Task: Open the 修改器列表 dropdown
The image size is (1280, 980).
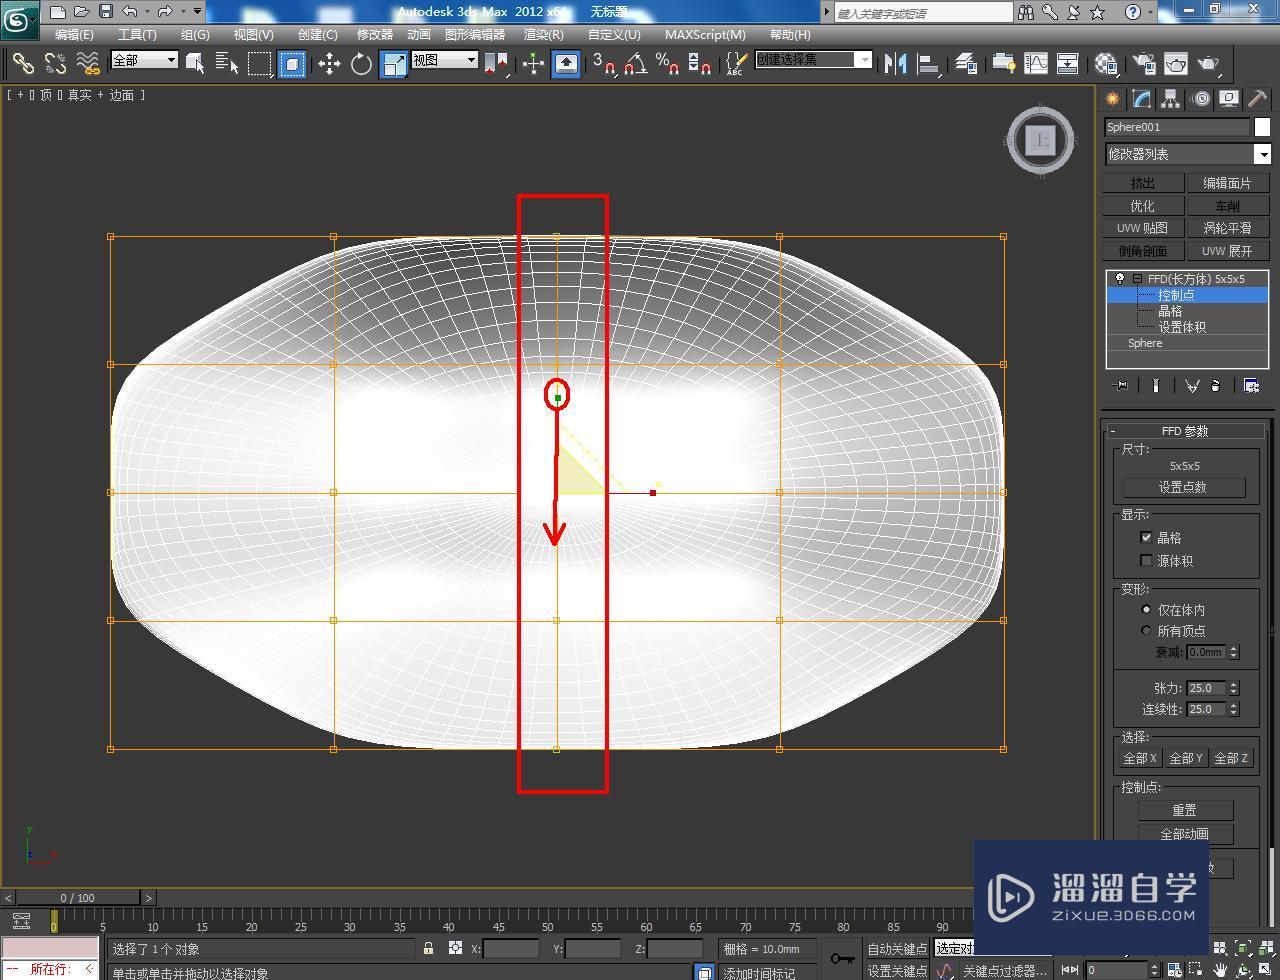Action: [1262, 154]
